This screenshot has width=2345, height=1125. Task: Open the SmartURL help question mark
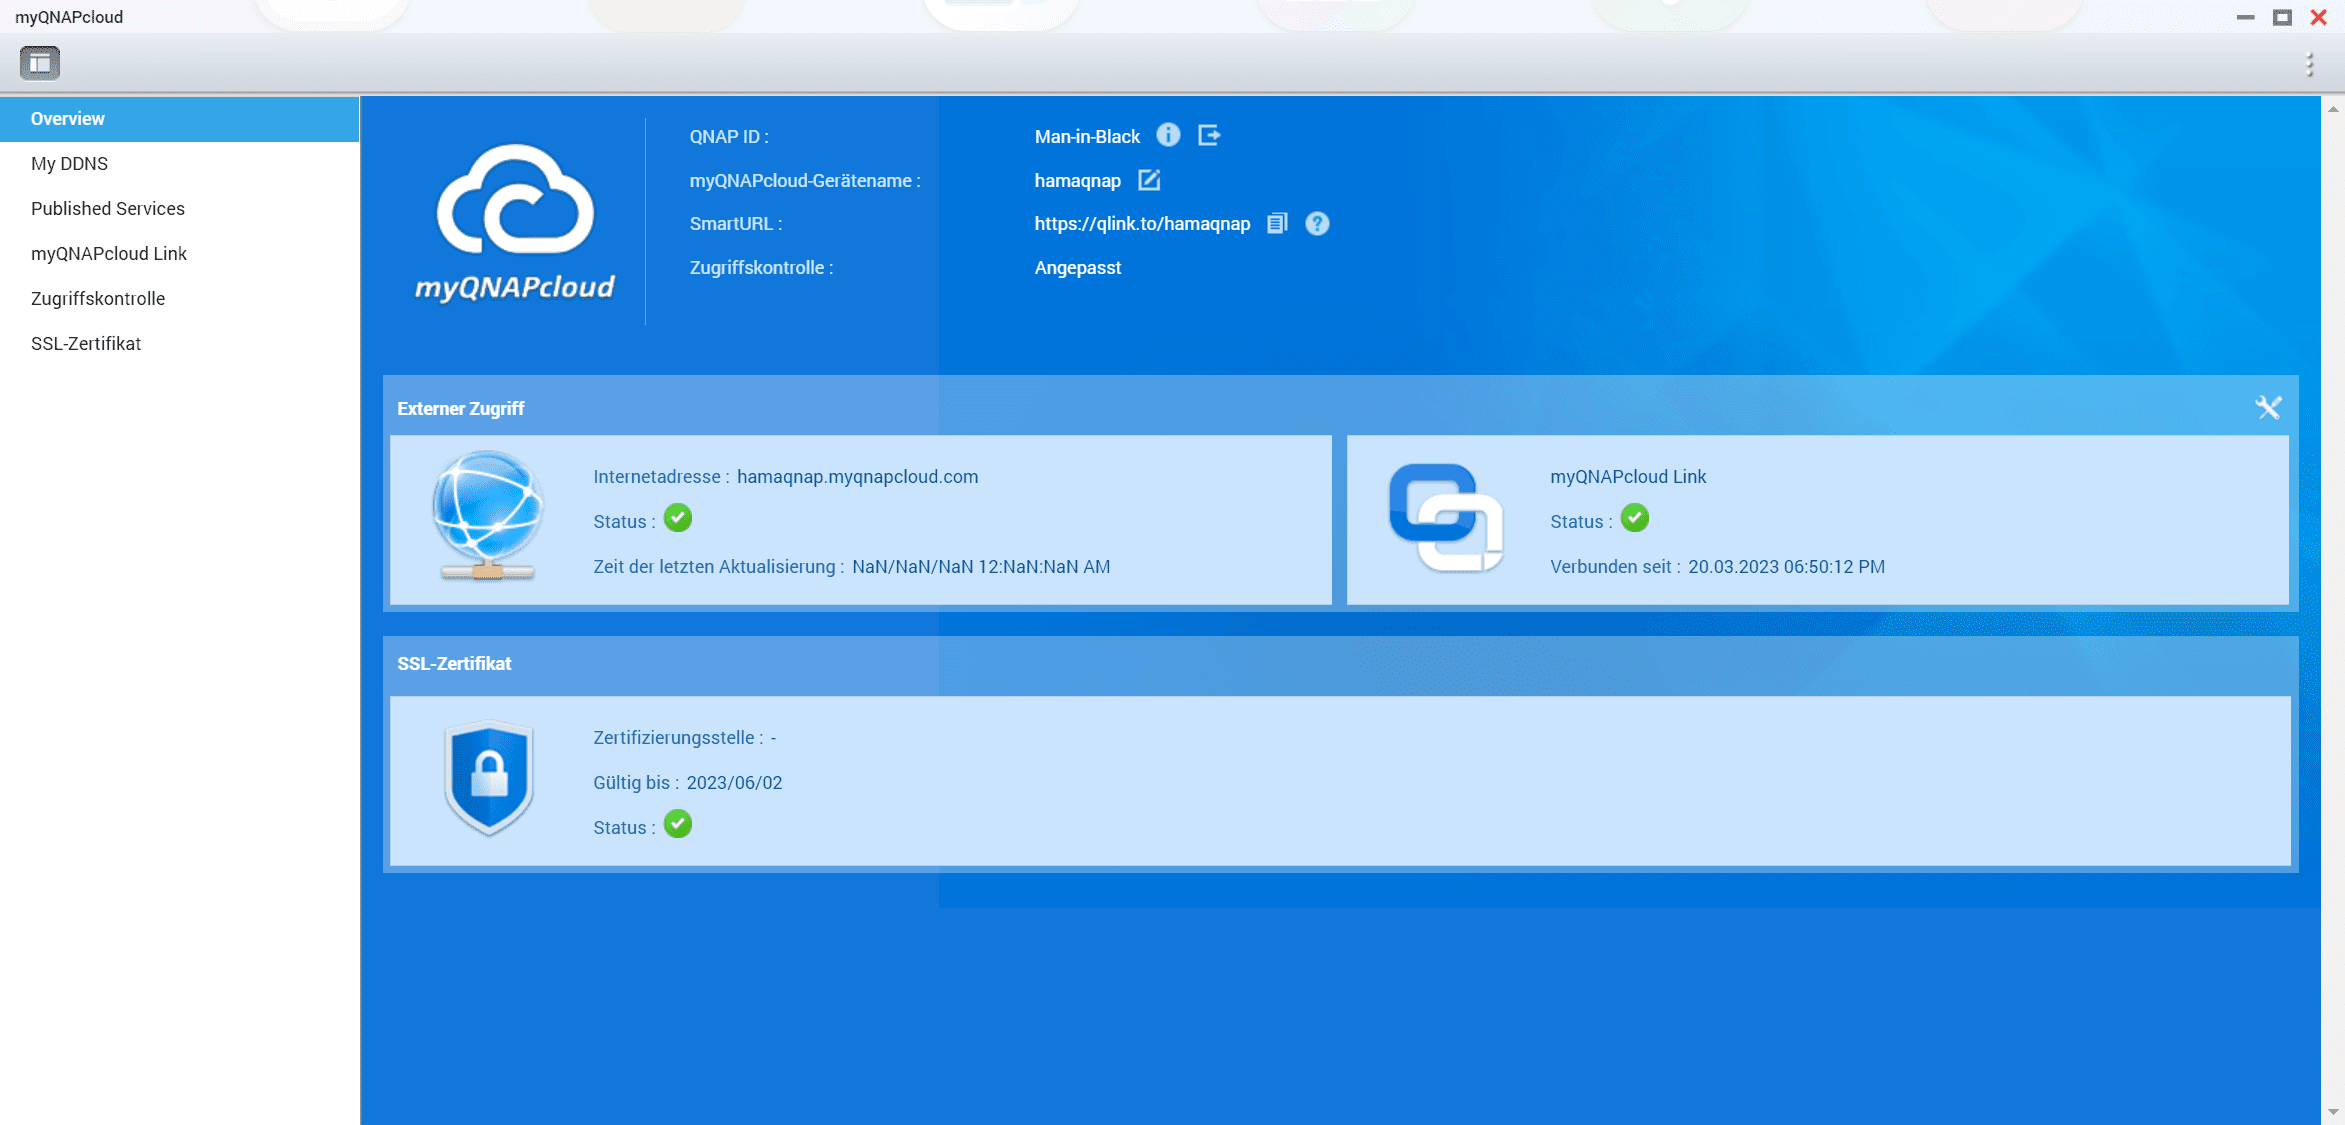tap(1317, 223)
